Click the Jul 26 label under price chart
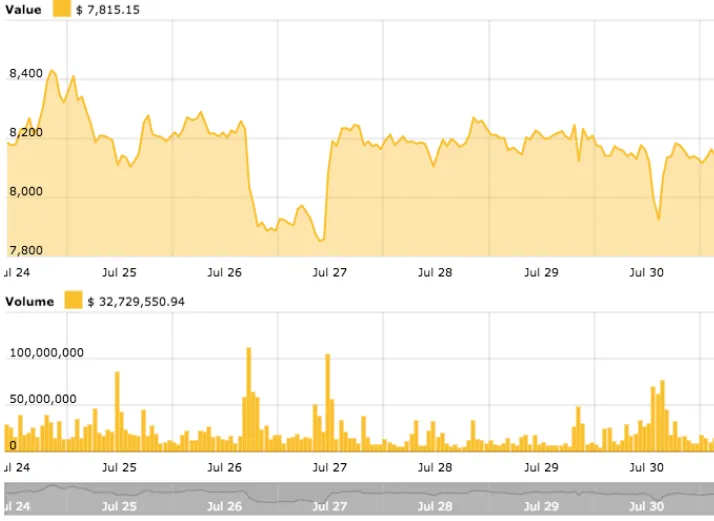The image size is (714, 521). 224,272
